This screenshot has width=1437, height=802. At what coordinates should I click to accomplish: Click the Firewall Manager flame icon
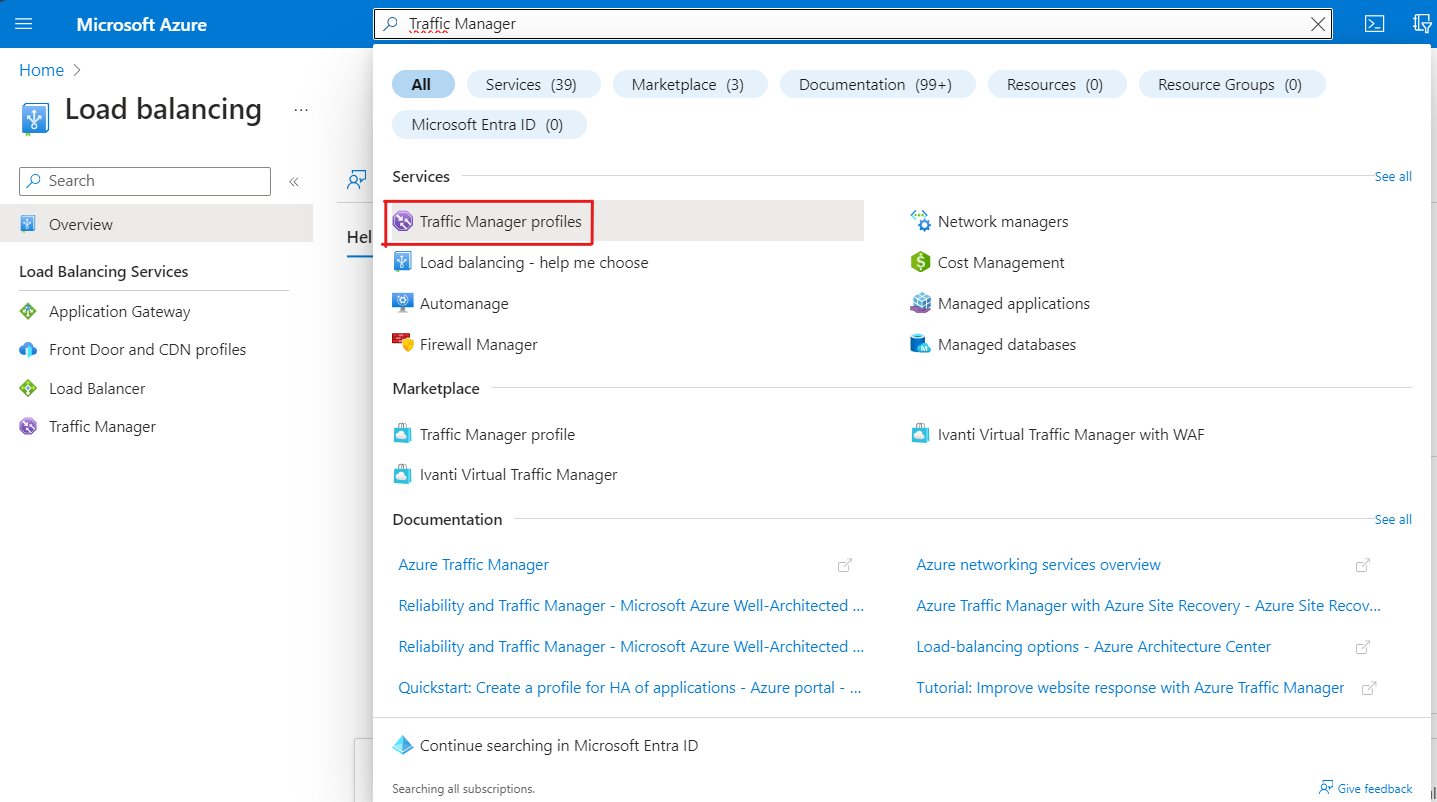click(403, 343)
